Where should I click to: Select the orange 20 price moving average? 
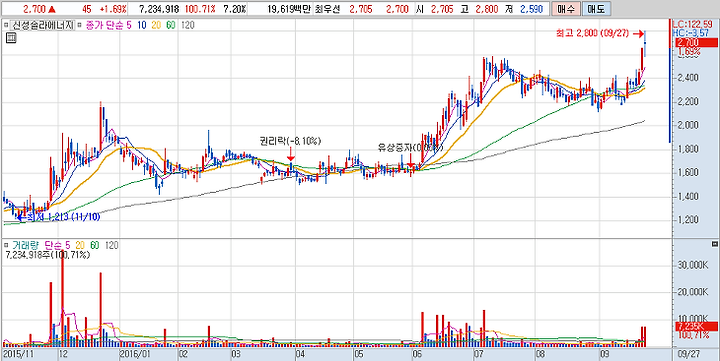click(157, 26)
